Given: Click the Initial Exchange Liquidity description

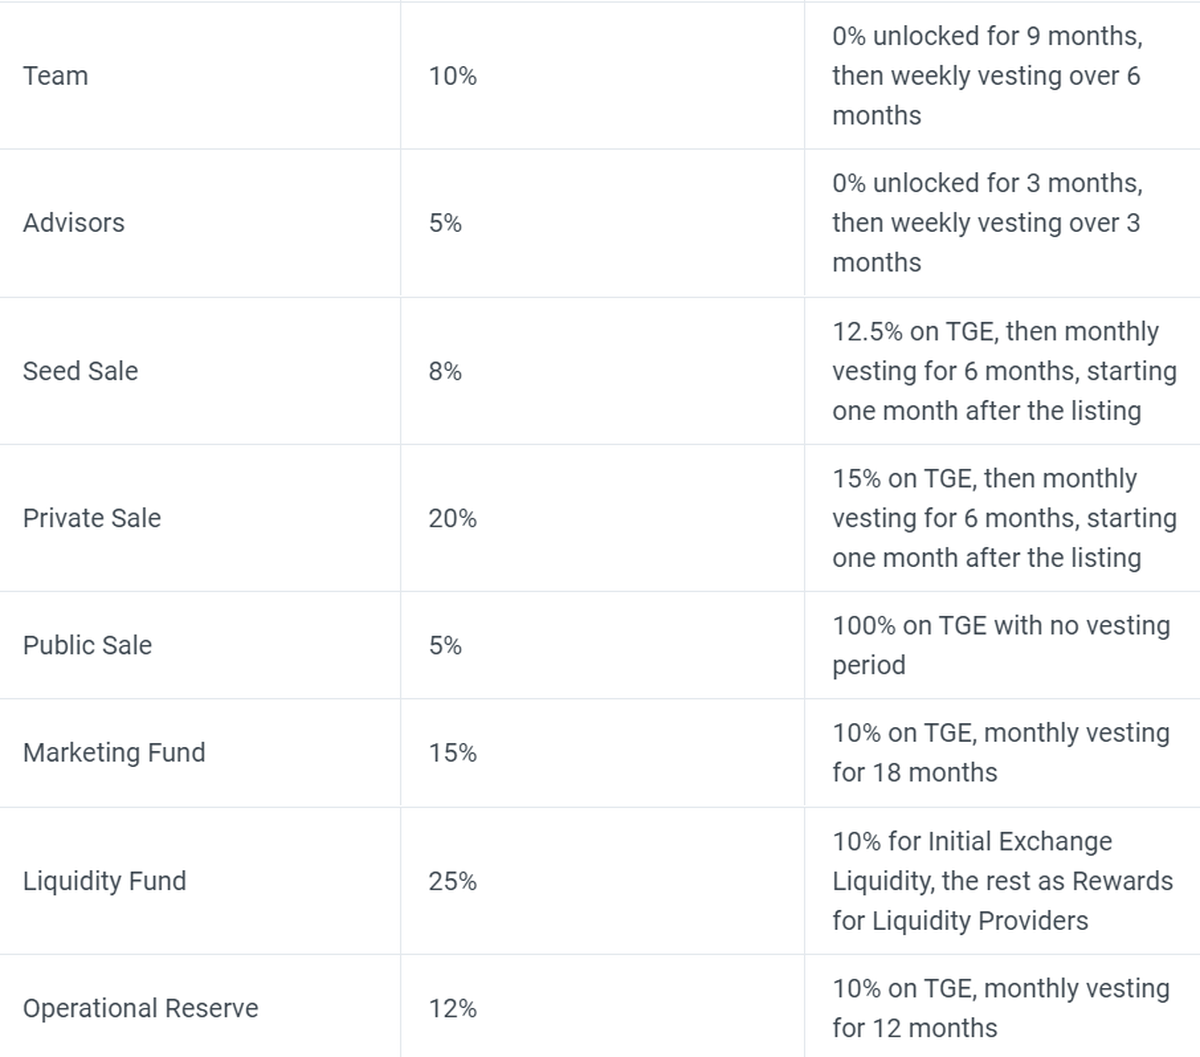Looking at the screenshot, I should point(1001,881).
